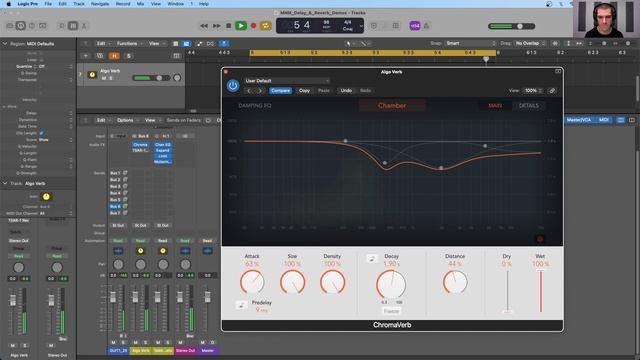
Task: Open the Track menu
Action: tap(79, 4)
